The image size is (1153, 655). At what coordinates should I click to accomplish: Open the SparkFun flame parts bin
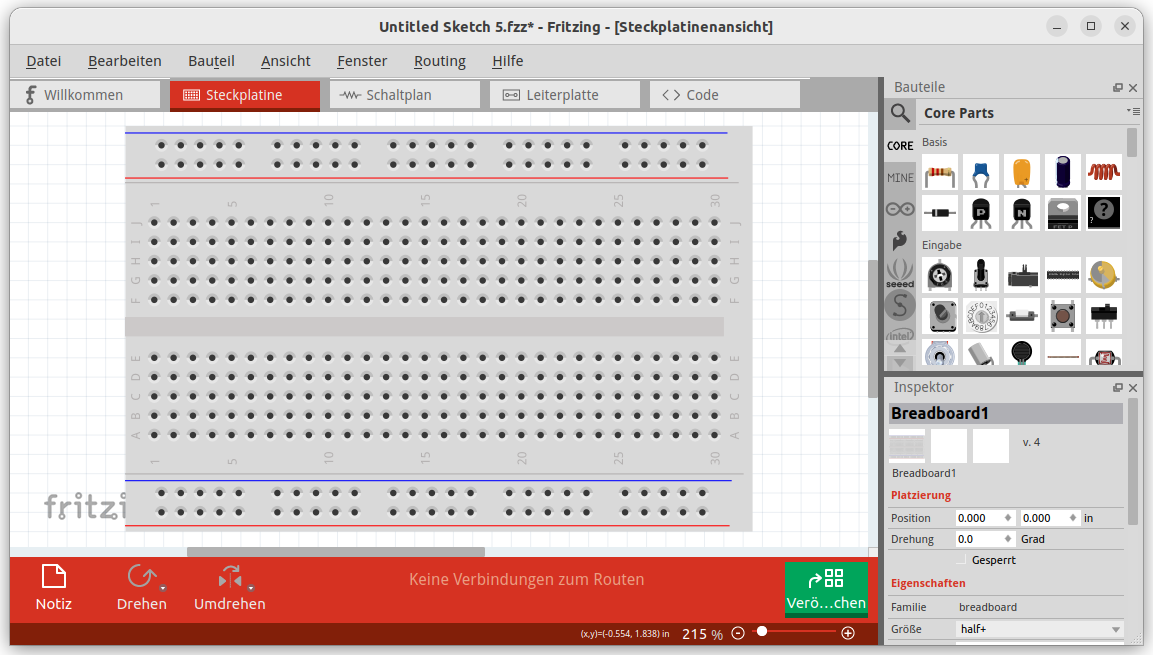(x=900, y=240)
